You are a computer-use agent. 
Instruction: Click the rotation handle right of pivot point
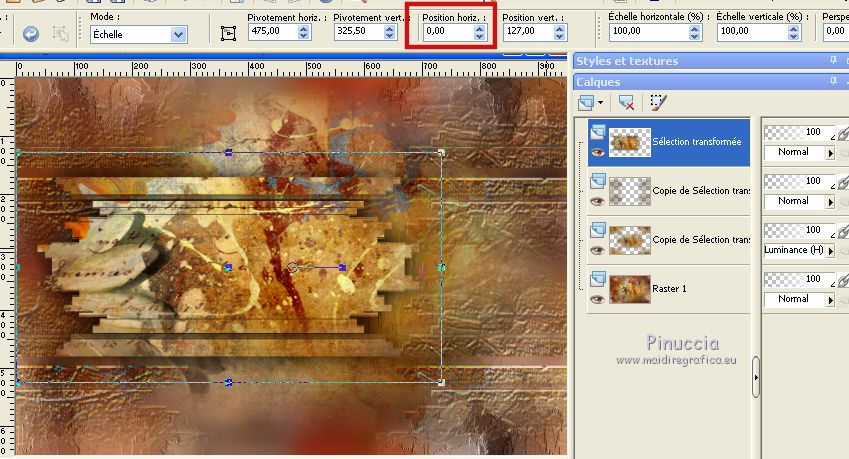[342, 267]
